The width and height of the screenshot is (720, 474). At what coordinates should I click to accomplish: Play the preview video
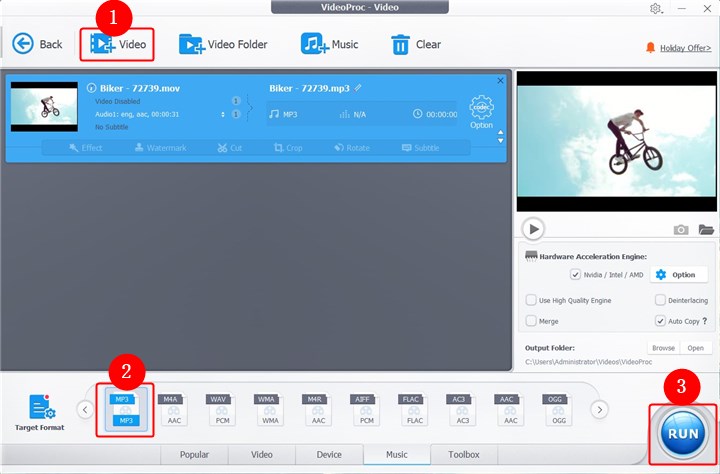tap(533, 229)
